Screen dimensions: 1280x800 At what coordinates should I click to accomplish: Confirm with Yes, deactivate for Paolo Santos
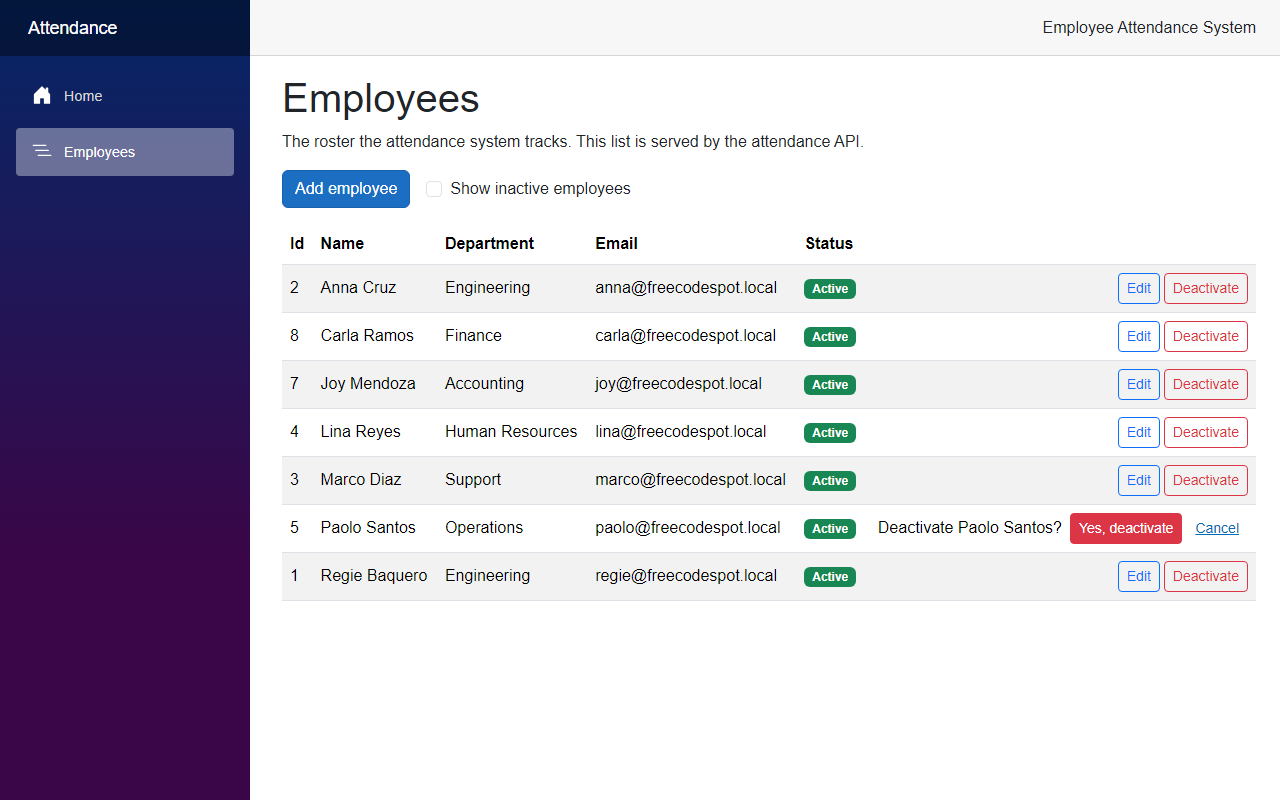pyautogui.click(x=1126, y=528)
